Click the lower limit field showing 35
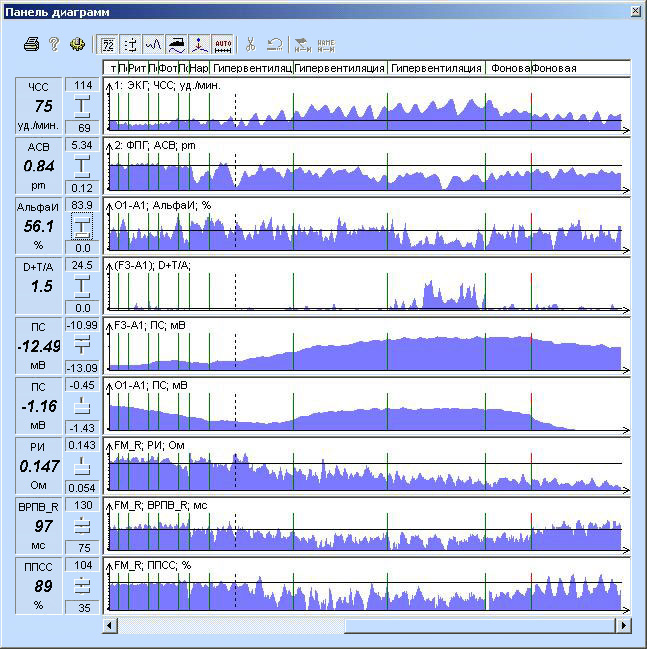This screenshot has height=649, width=647. coord(82,608)
